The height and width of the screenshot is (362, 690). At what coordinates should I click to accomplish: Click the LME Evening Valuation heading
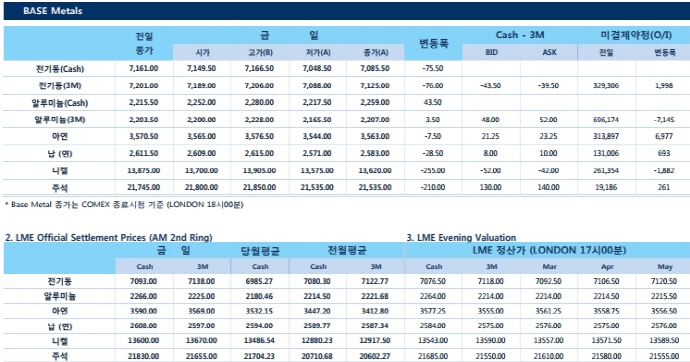pos(461,238)
